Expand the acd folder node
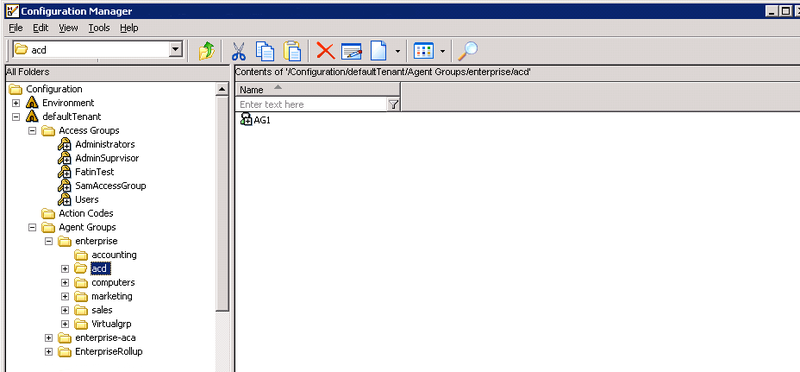The height and width of the screenshot is (372, 800). point(65,268)
